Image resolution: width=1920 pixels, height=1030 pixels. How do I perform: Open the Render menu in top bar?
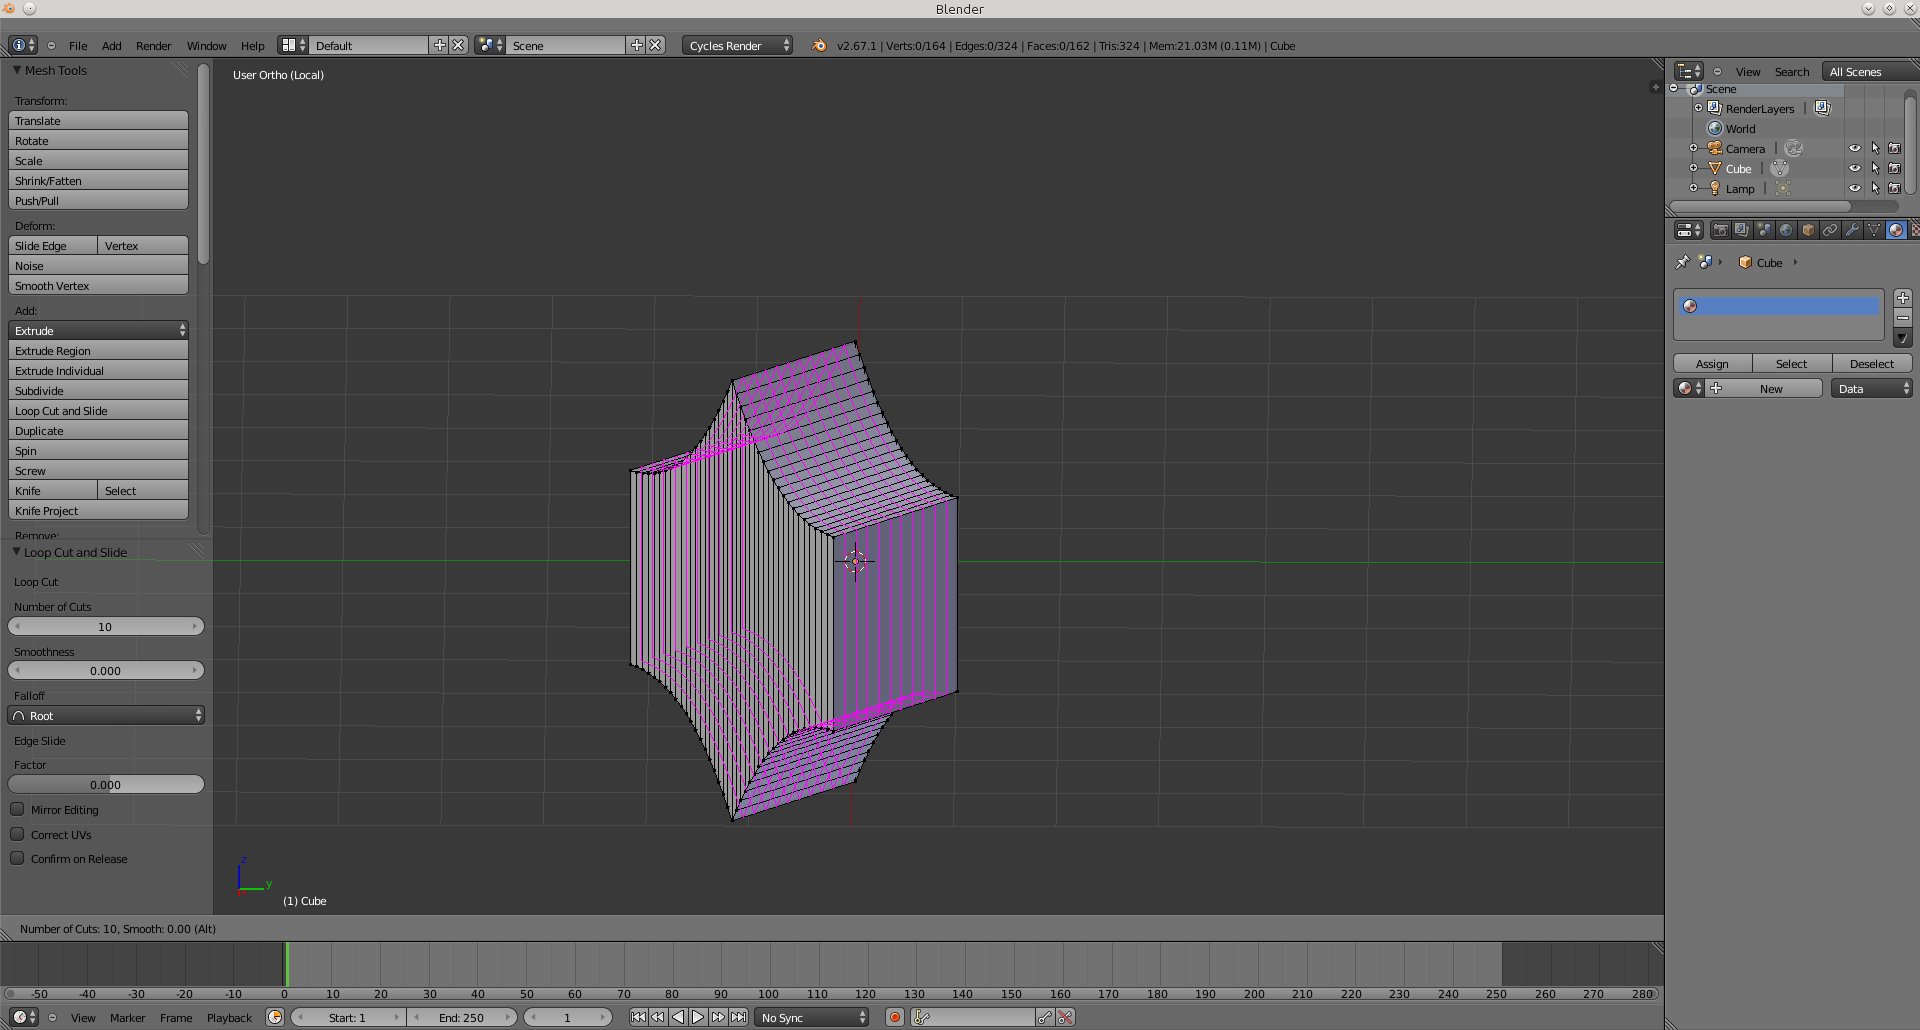pyautogui.click(x=153, y=45)
